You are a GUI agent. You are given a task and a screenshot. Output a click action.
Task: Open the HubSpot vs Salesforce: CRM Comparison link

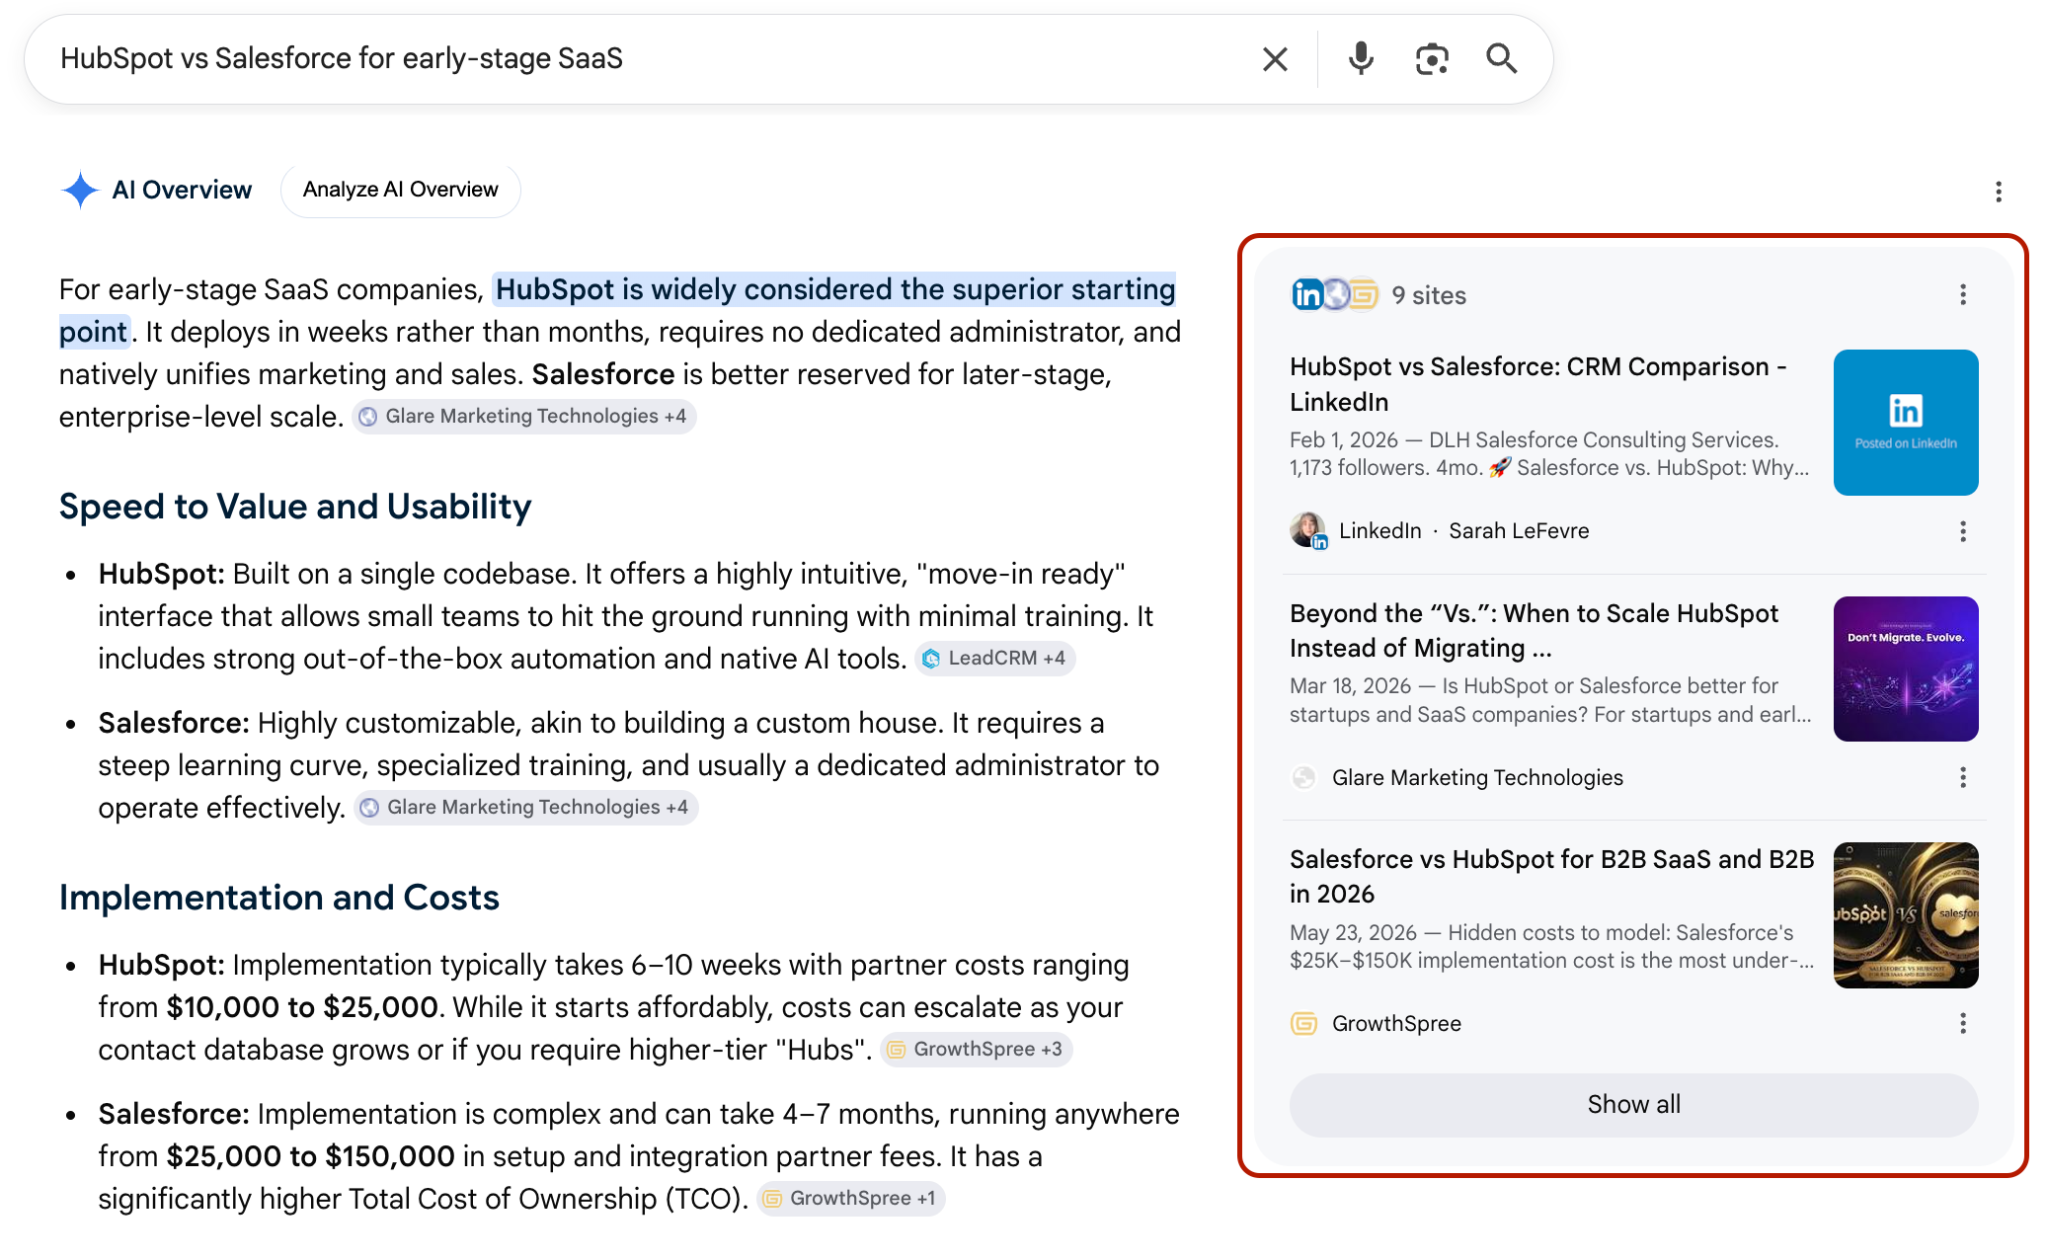click(1538, 384)
